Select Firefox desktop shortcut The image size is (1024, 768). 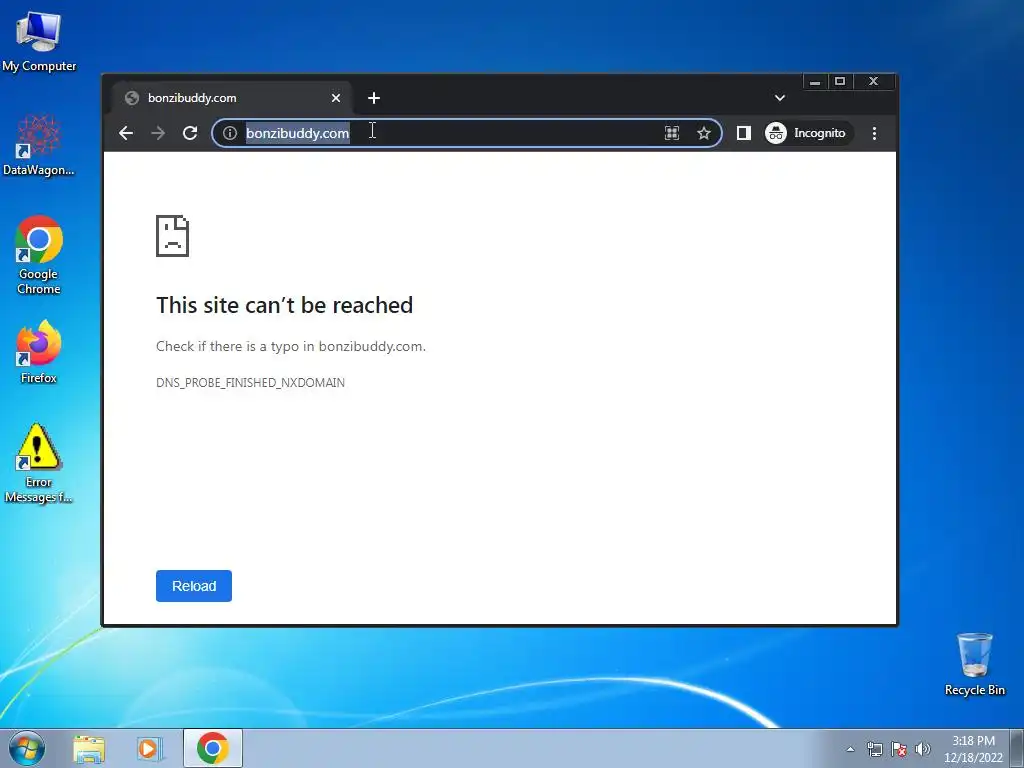[39, 352]
